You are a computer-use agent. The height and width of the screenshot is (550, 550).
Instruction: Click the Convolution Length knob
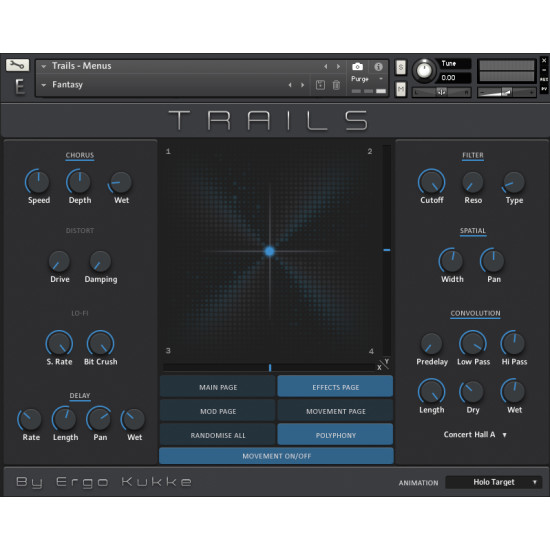point(431,392)
